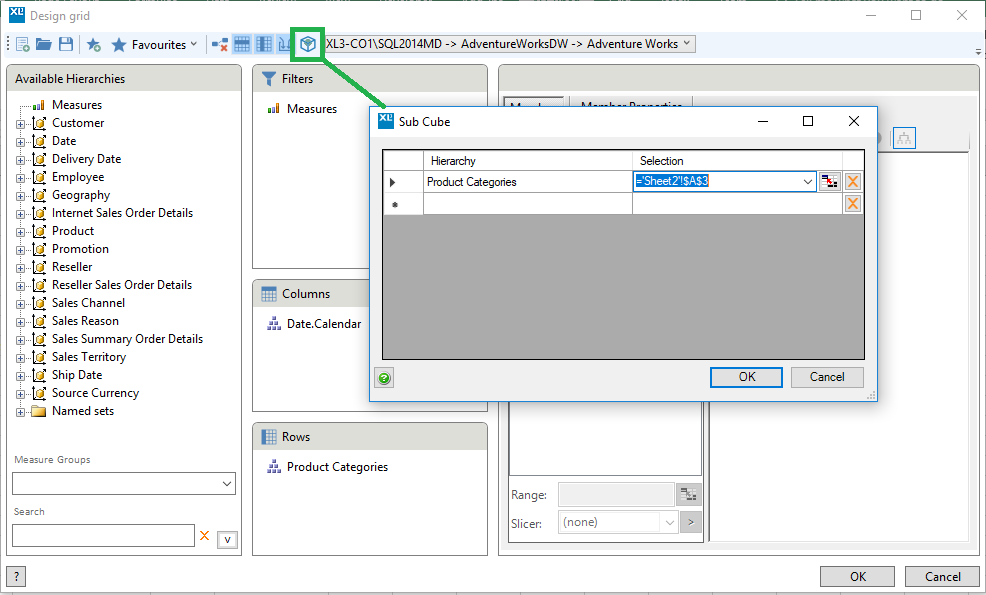Open the help icon in Sub Cube dialog
Screen dimensions: 986x595
[384, 377]
